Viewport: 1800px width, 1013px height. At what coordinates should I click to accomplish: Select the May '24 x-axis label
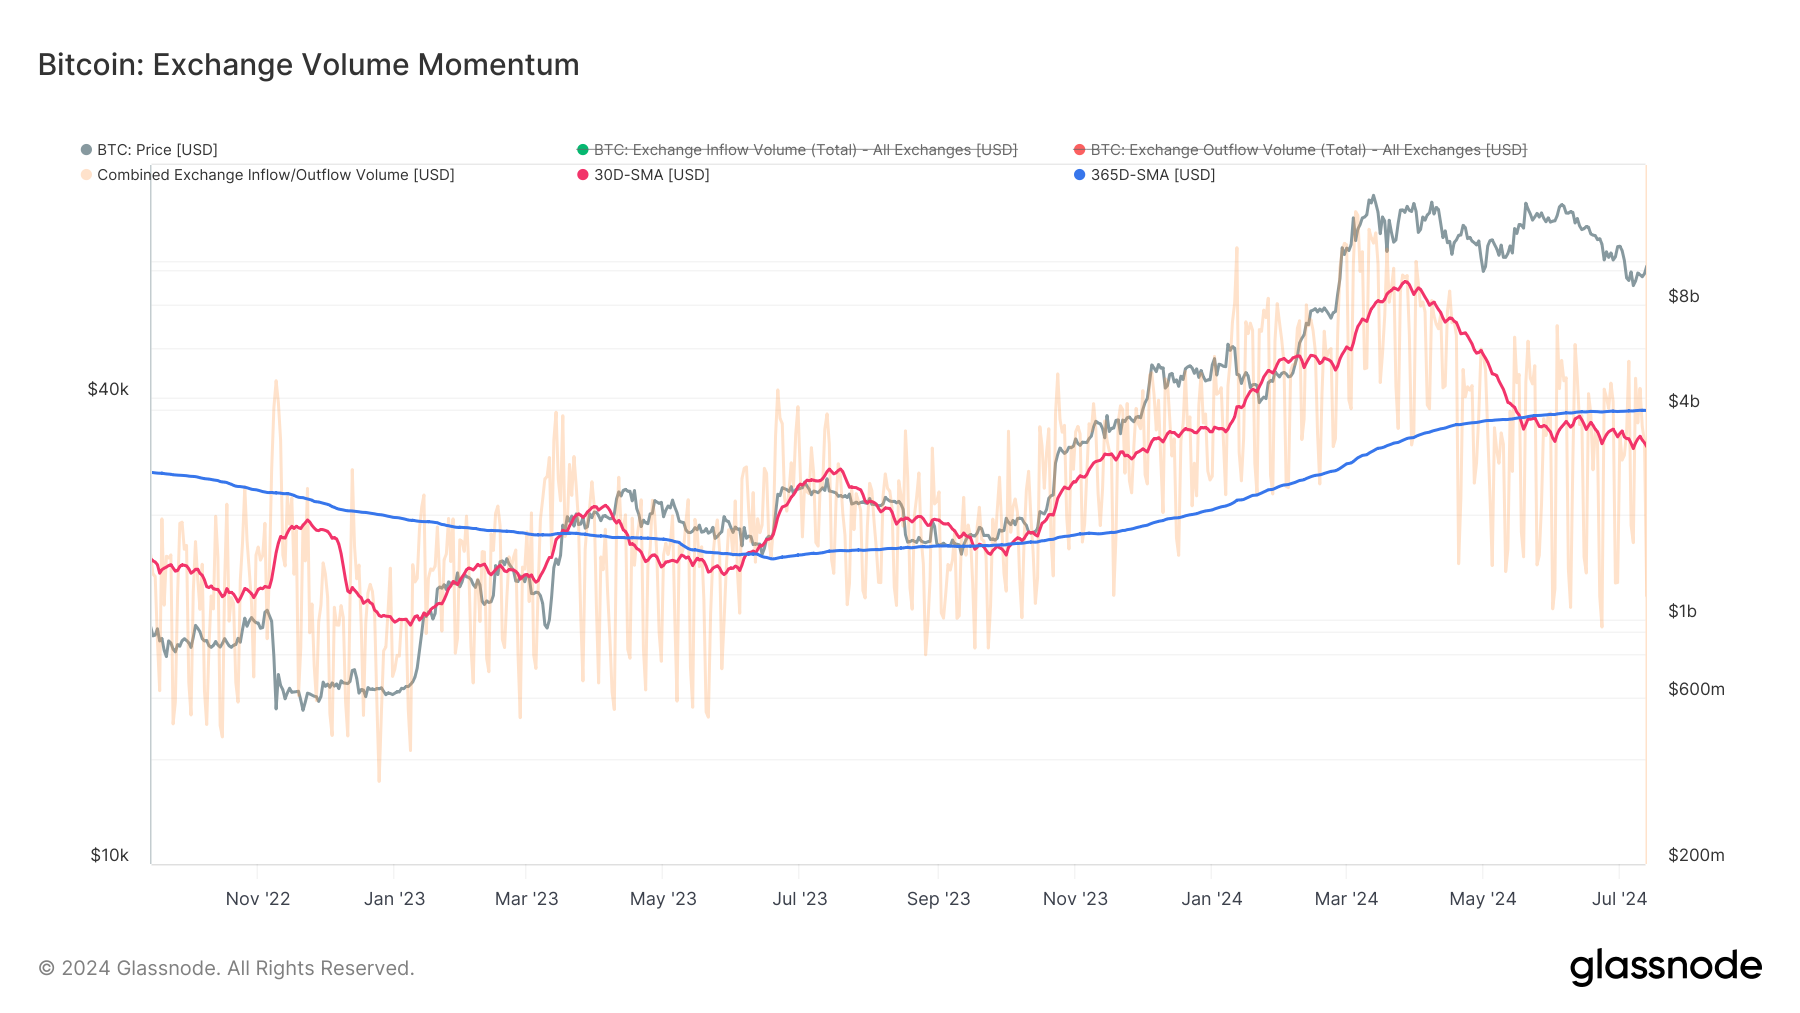point(1483,899)
